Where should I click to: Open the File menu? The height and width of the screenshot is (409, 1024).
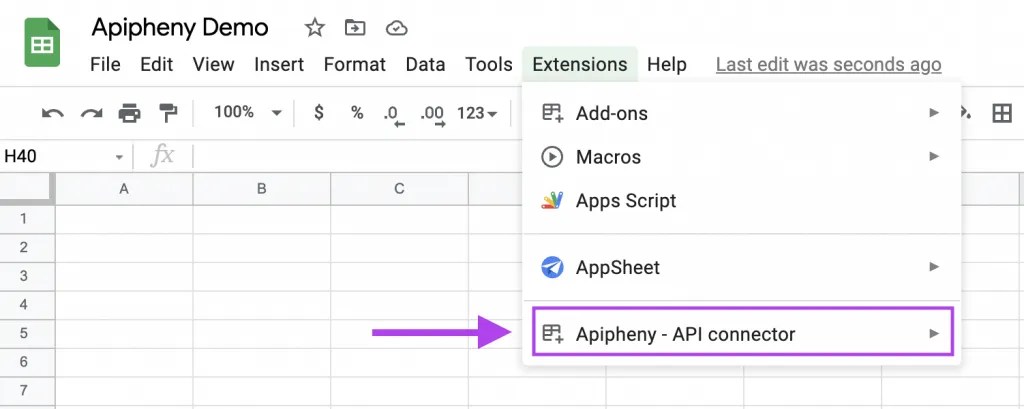click(105, 65)
